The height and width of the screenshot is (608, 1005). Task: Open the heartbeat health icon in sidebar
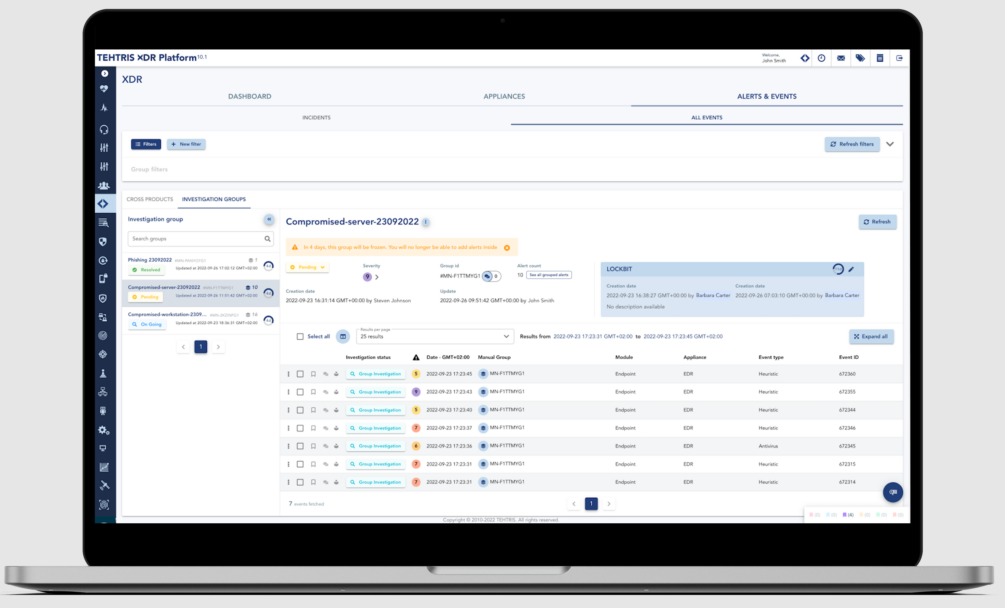[104, 88]
